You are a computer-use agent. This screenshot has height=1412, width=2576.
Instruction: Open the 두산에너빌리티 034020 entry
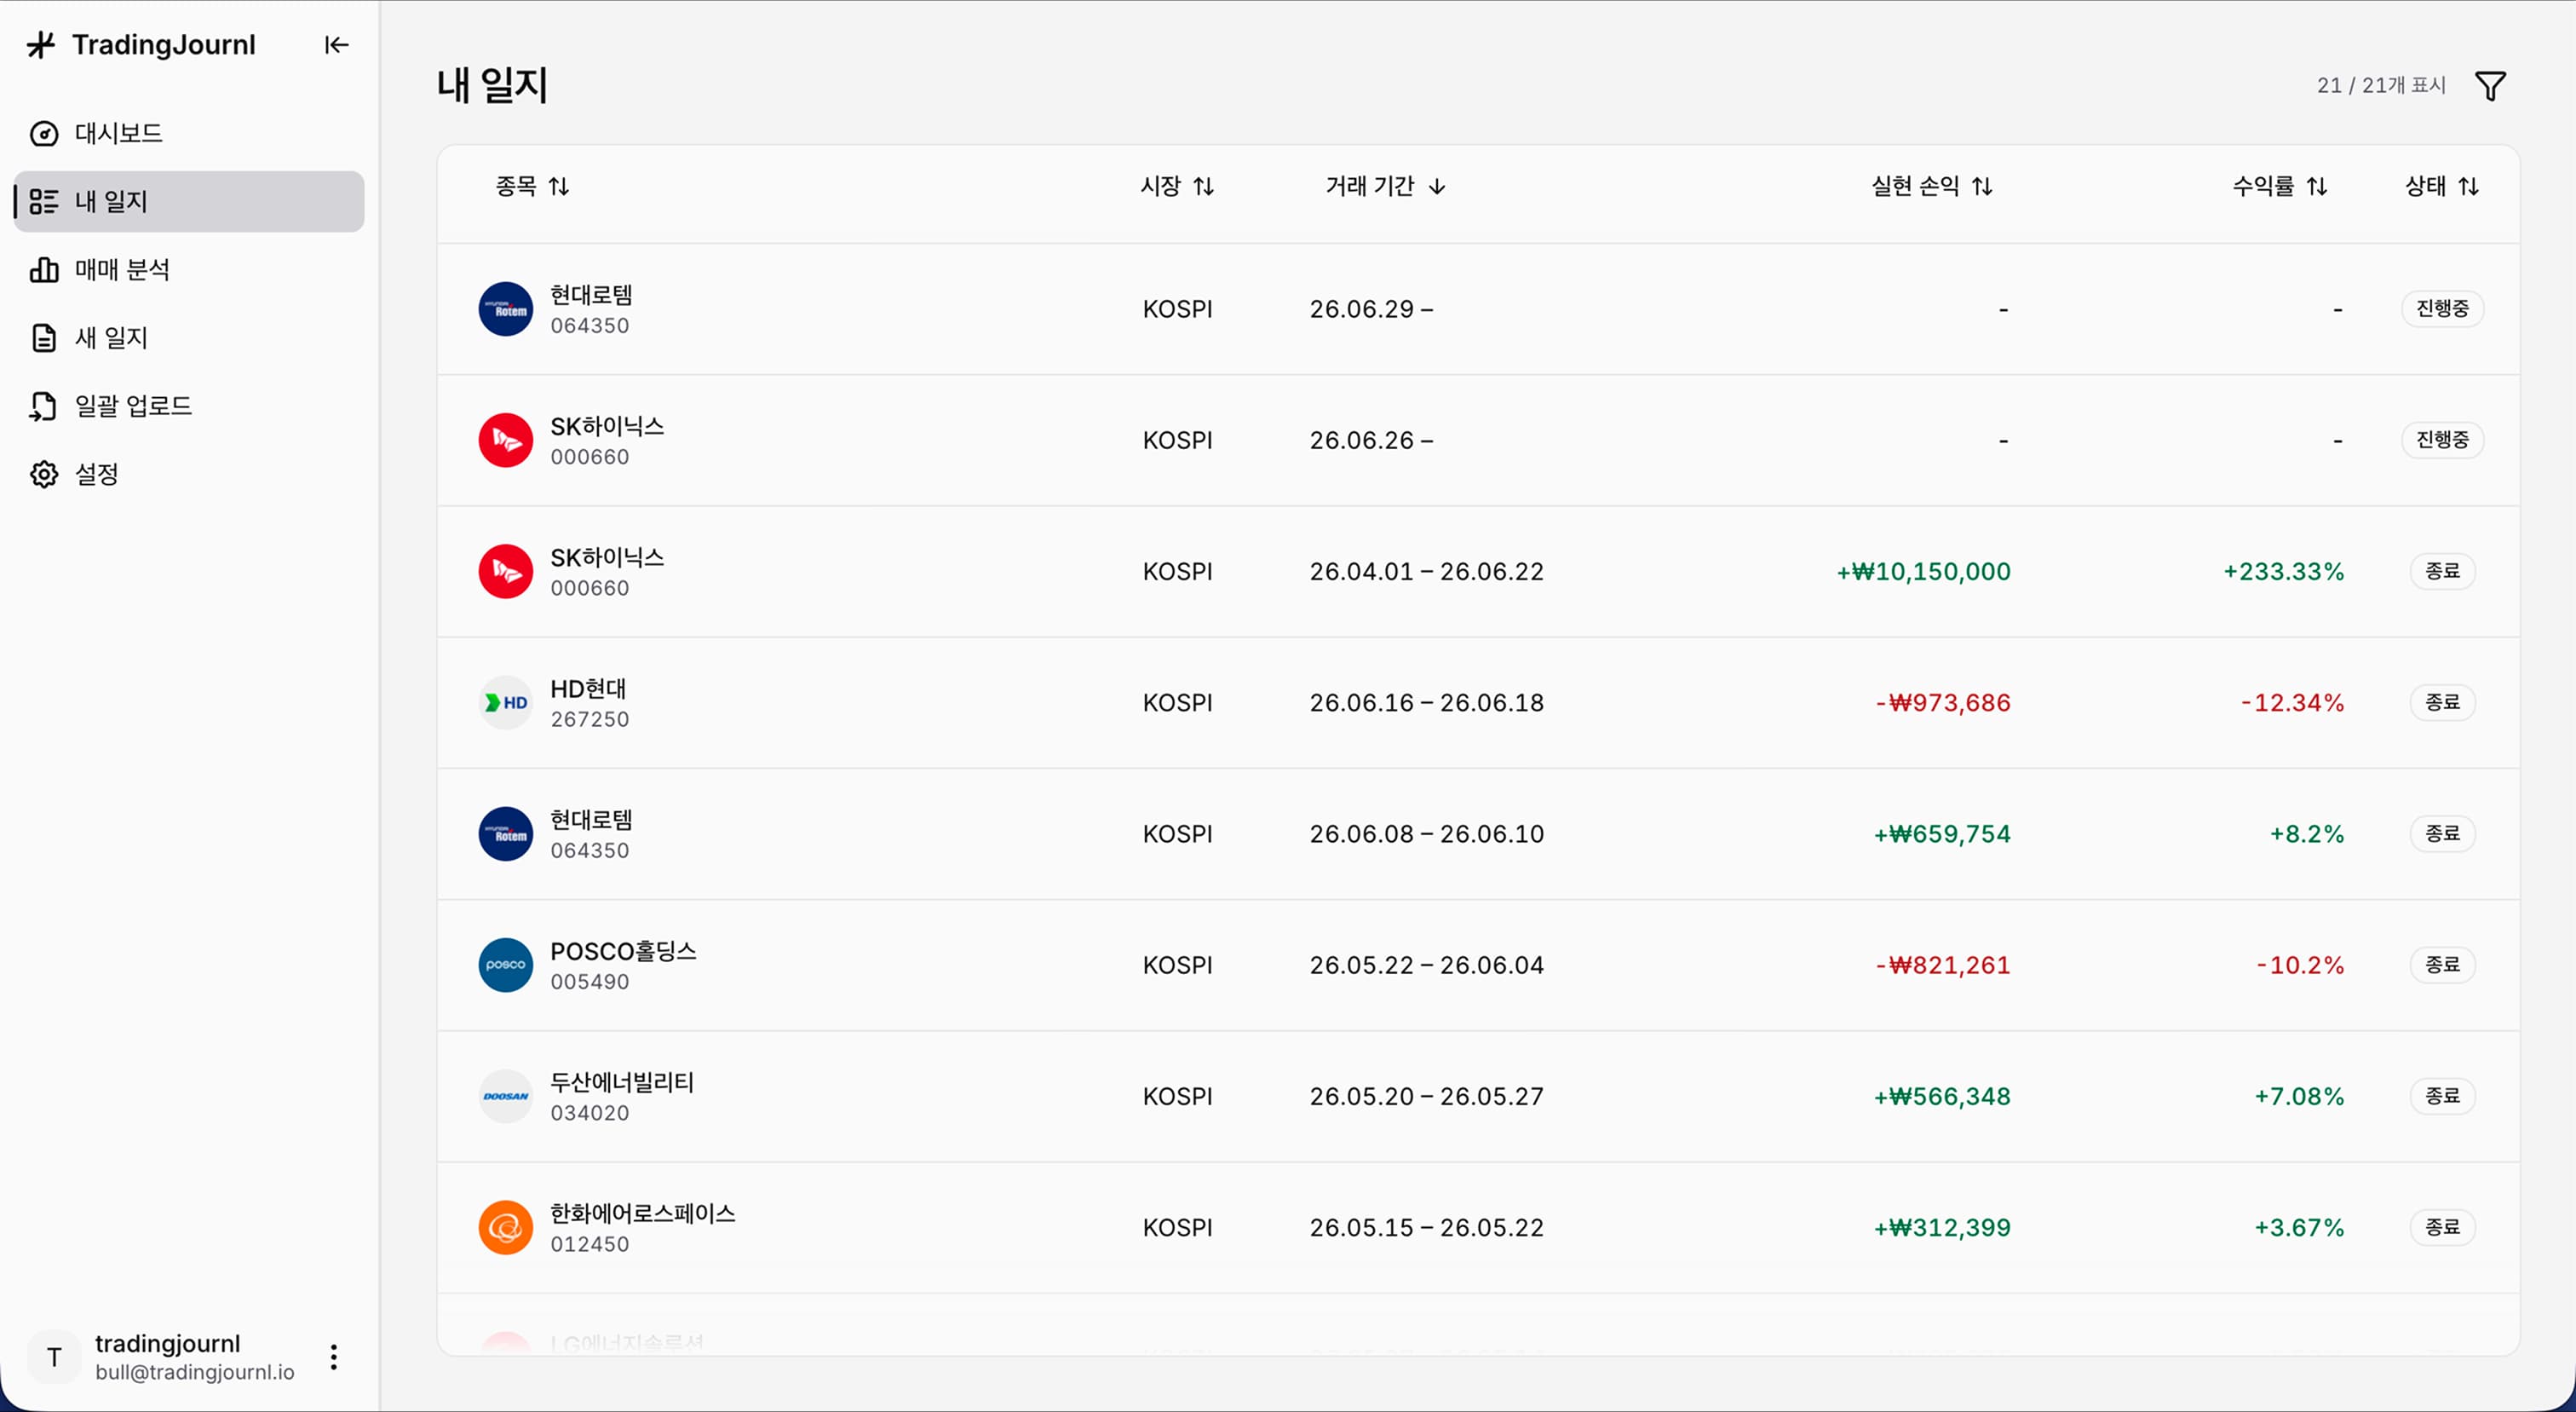1478,1096
